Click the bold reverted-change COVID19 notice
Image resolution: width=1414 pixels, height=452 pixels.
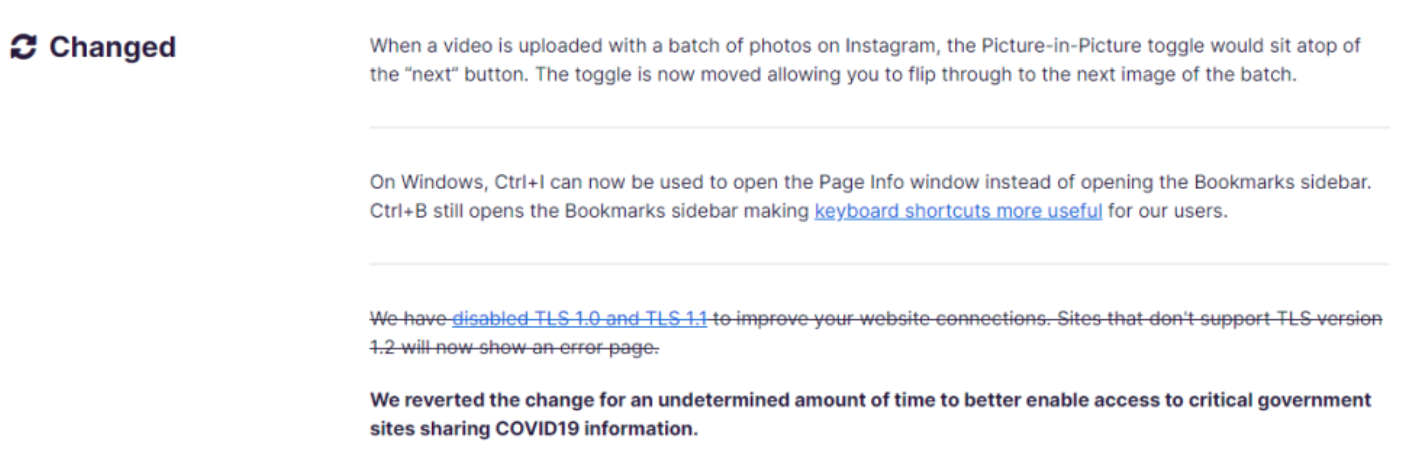870,414
